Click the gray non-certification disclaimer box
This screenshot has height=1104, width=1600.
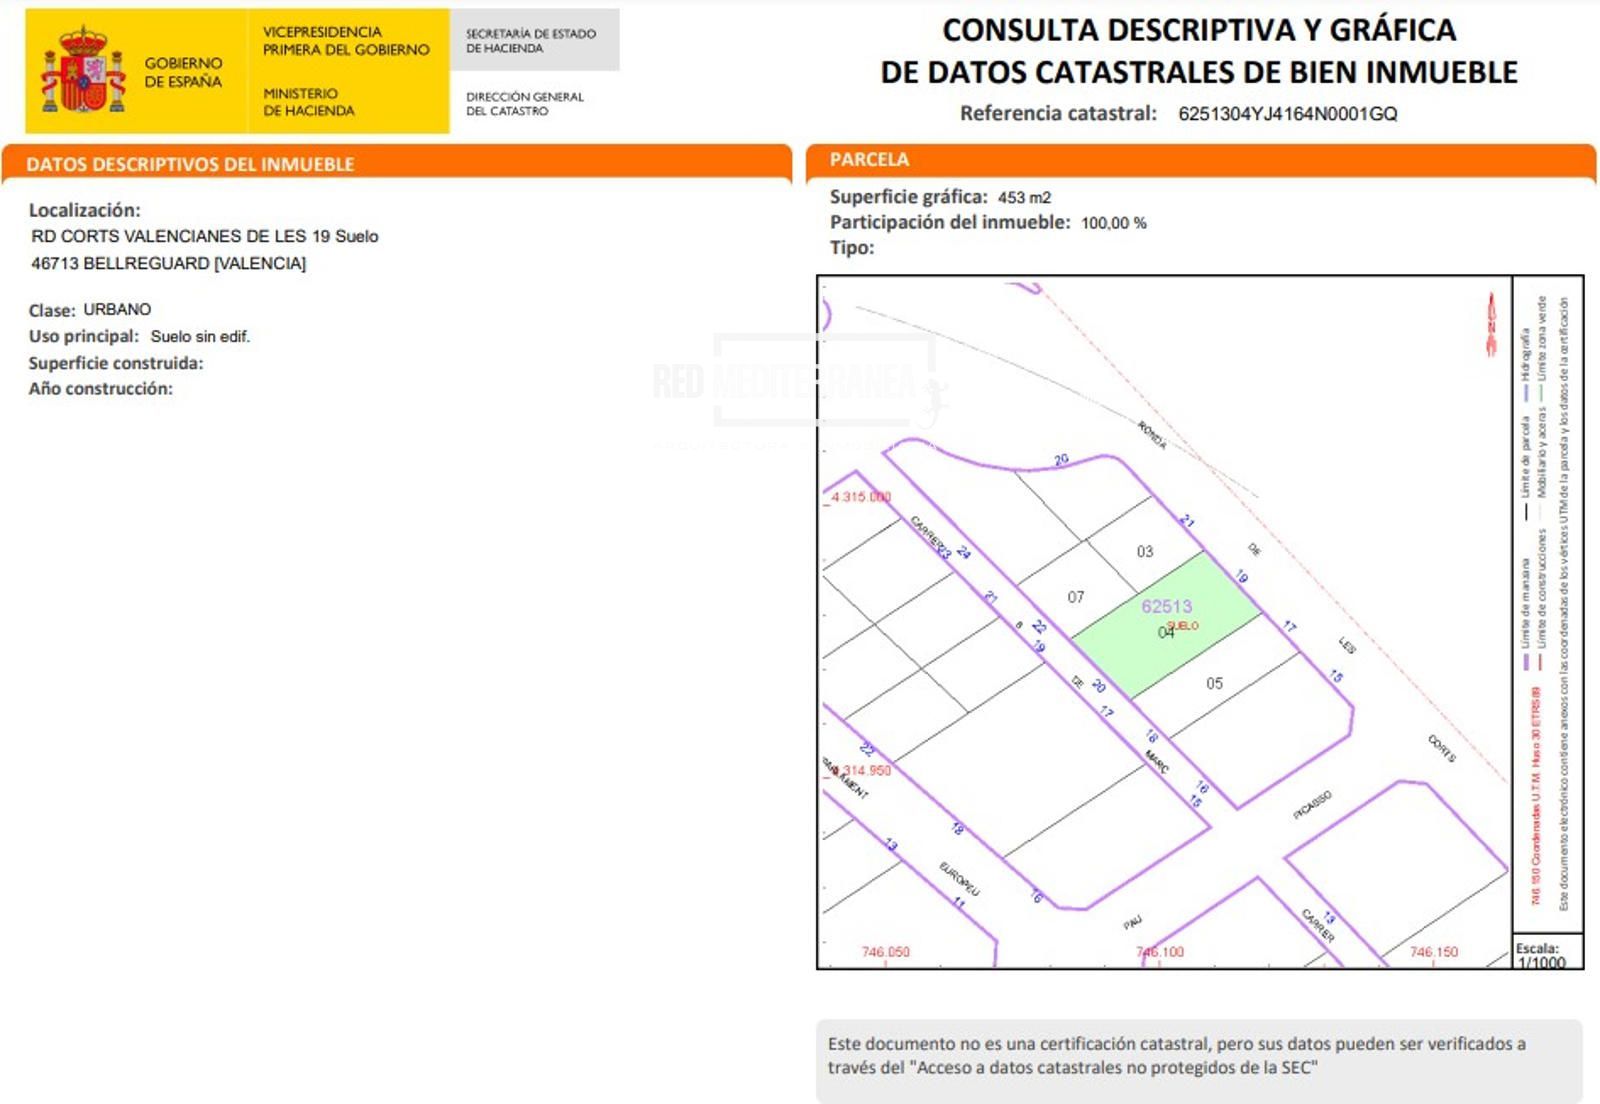[x=1198, y=1058]
